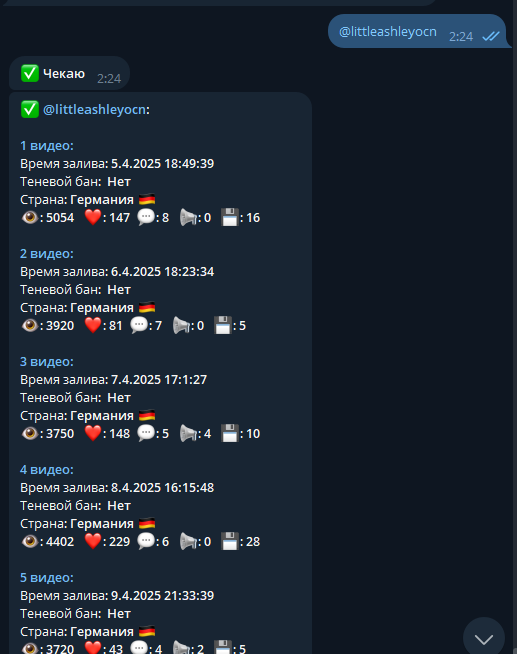Click the eye icon showing 3920 views
The width and height of the screenshot is (517, 654).
click(30, 325)
